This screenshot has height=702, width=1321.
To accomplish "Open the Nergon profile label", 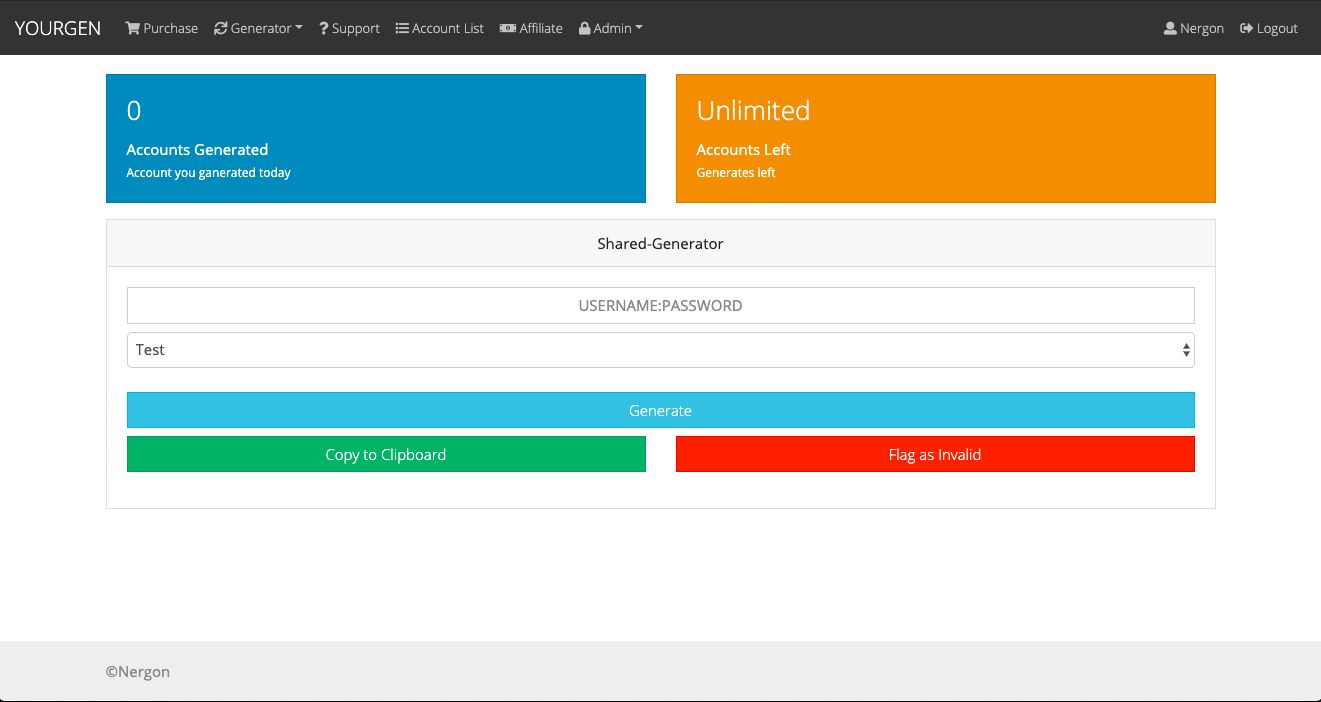I will [1202, 28].
